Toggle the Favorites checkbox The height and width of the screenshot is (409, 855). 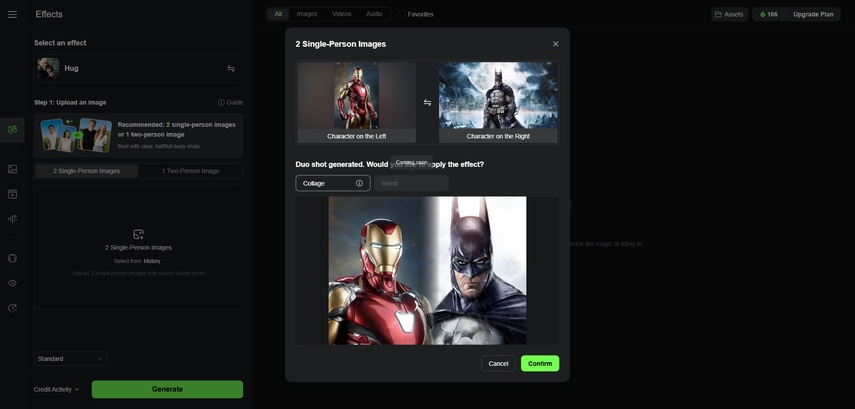click(402, 14)
